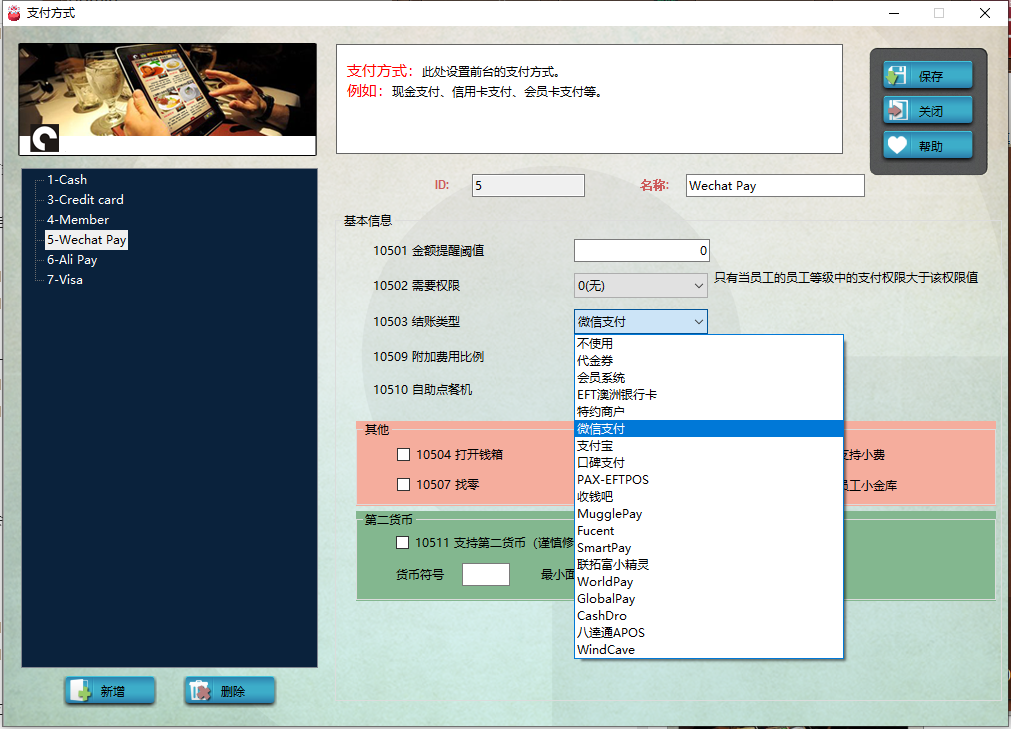Click the green arrow save icon

click(896, 76)
